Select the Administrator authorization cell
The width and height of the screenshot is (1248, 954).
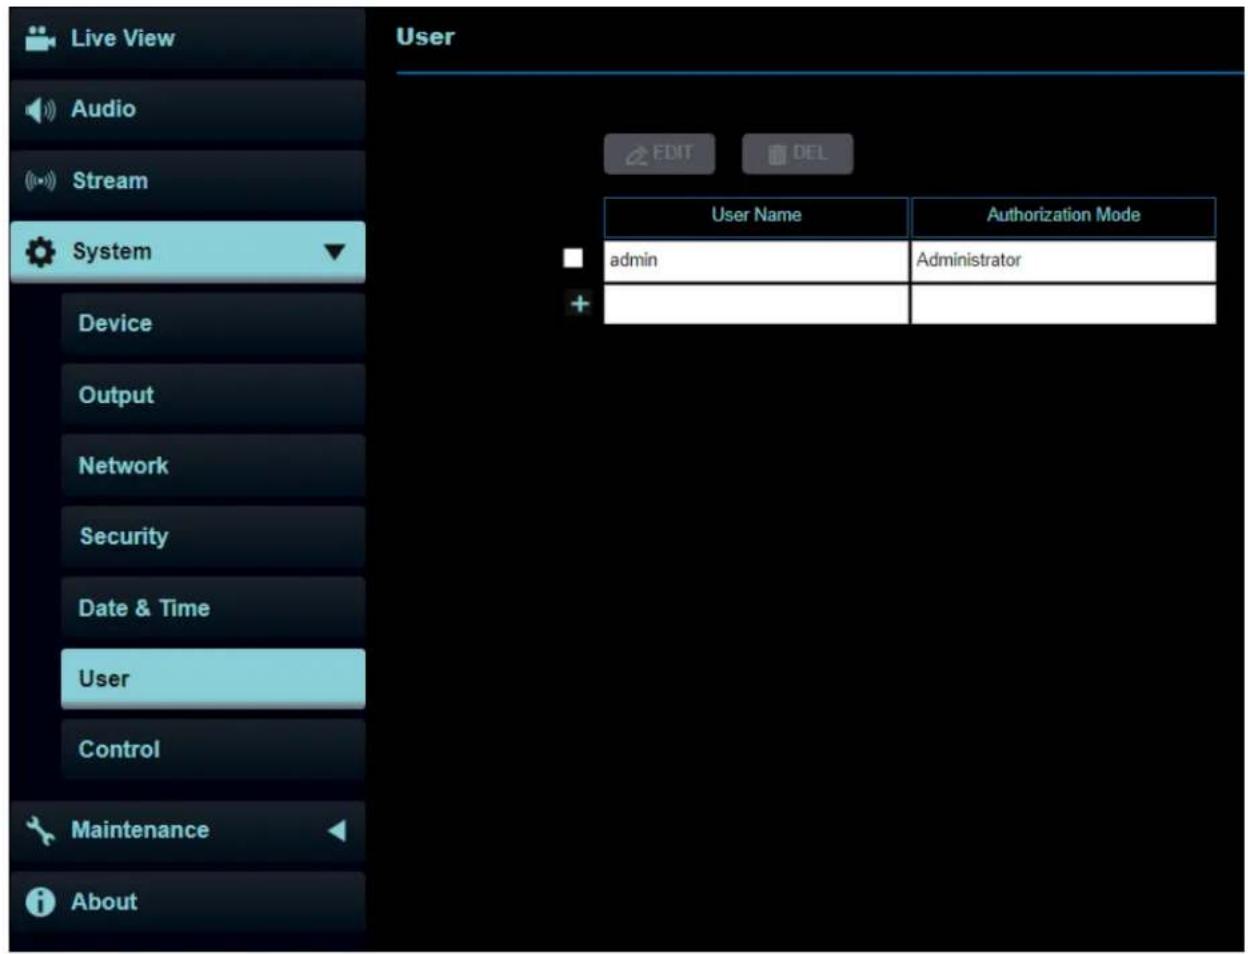click(x=1064, y=261)
